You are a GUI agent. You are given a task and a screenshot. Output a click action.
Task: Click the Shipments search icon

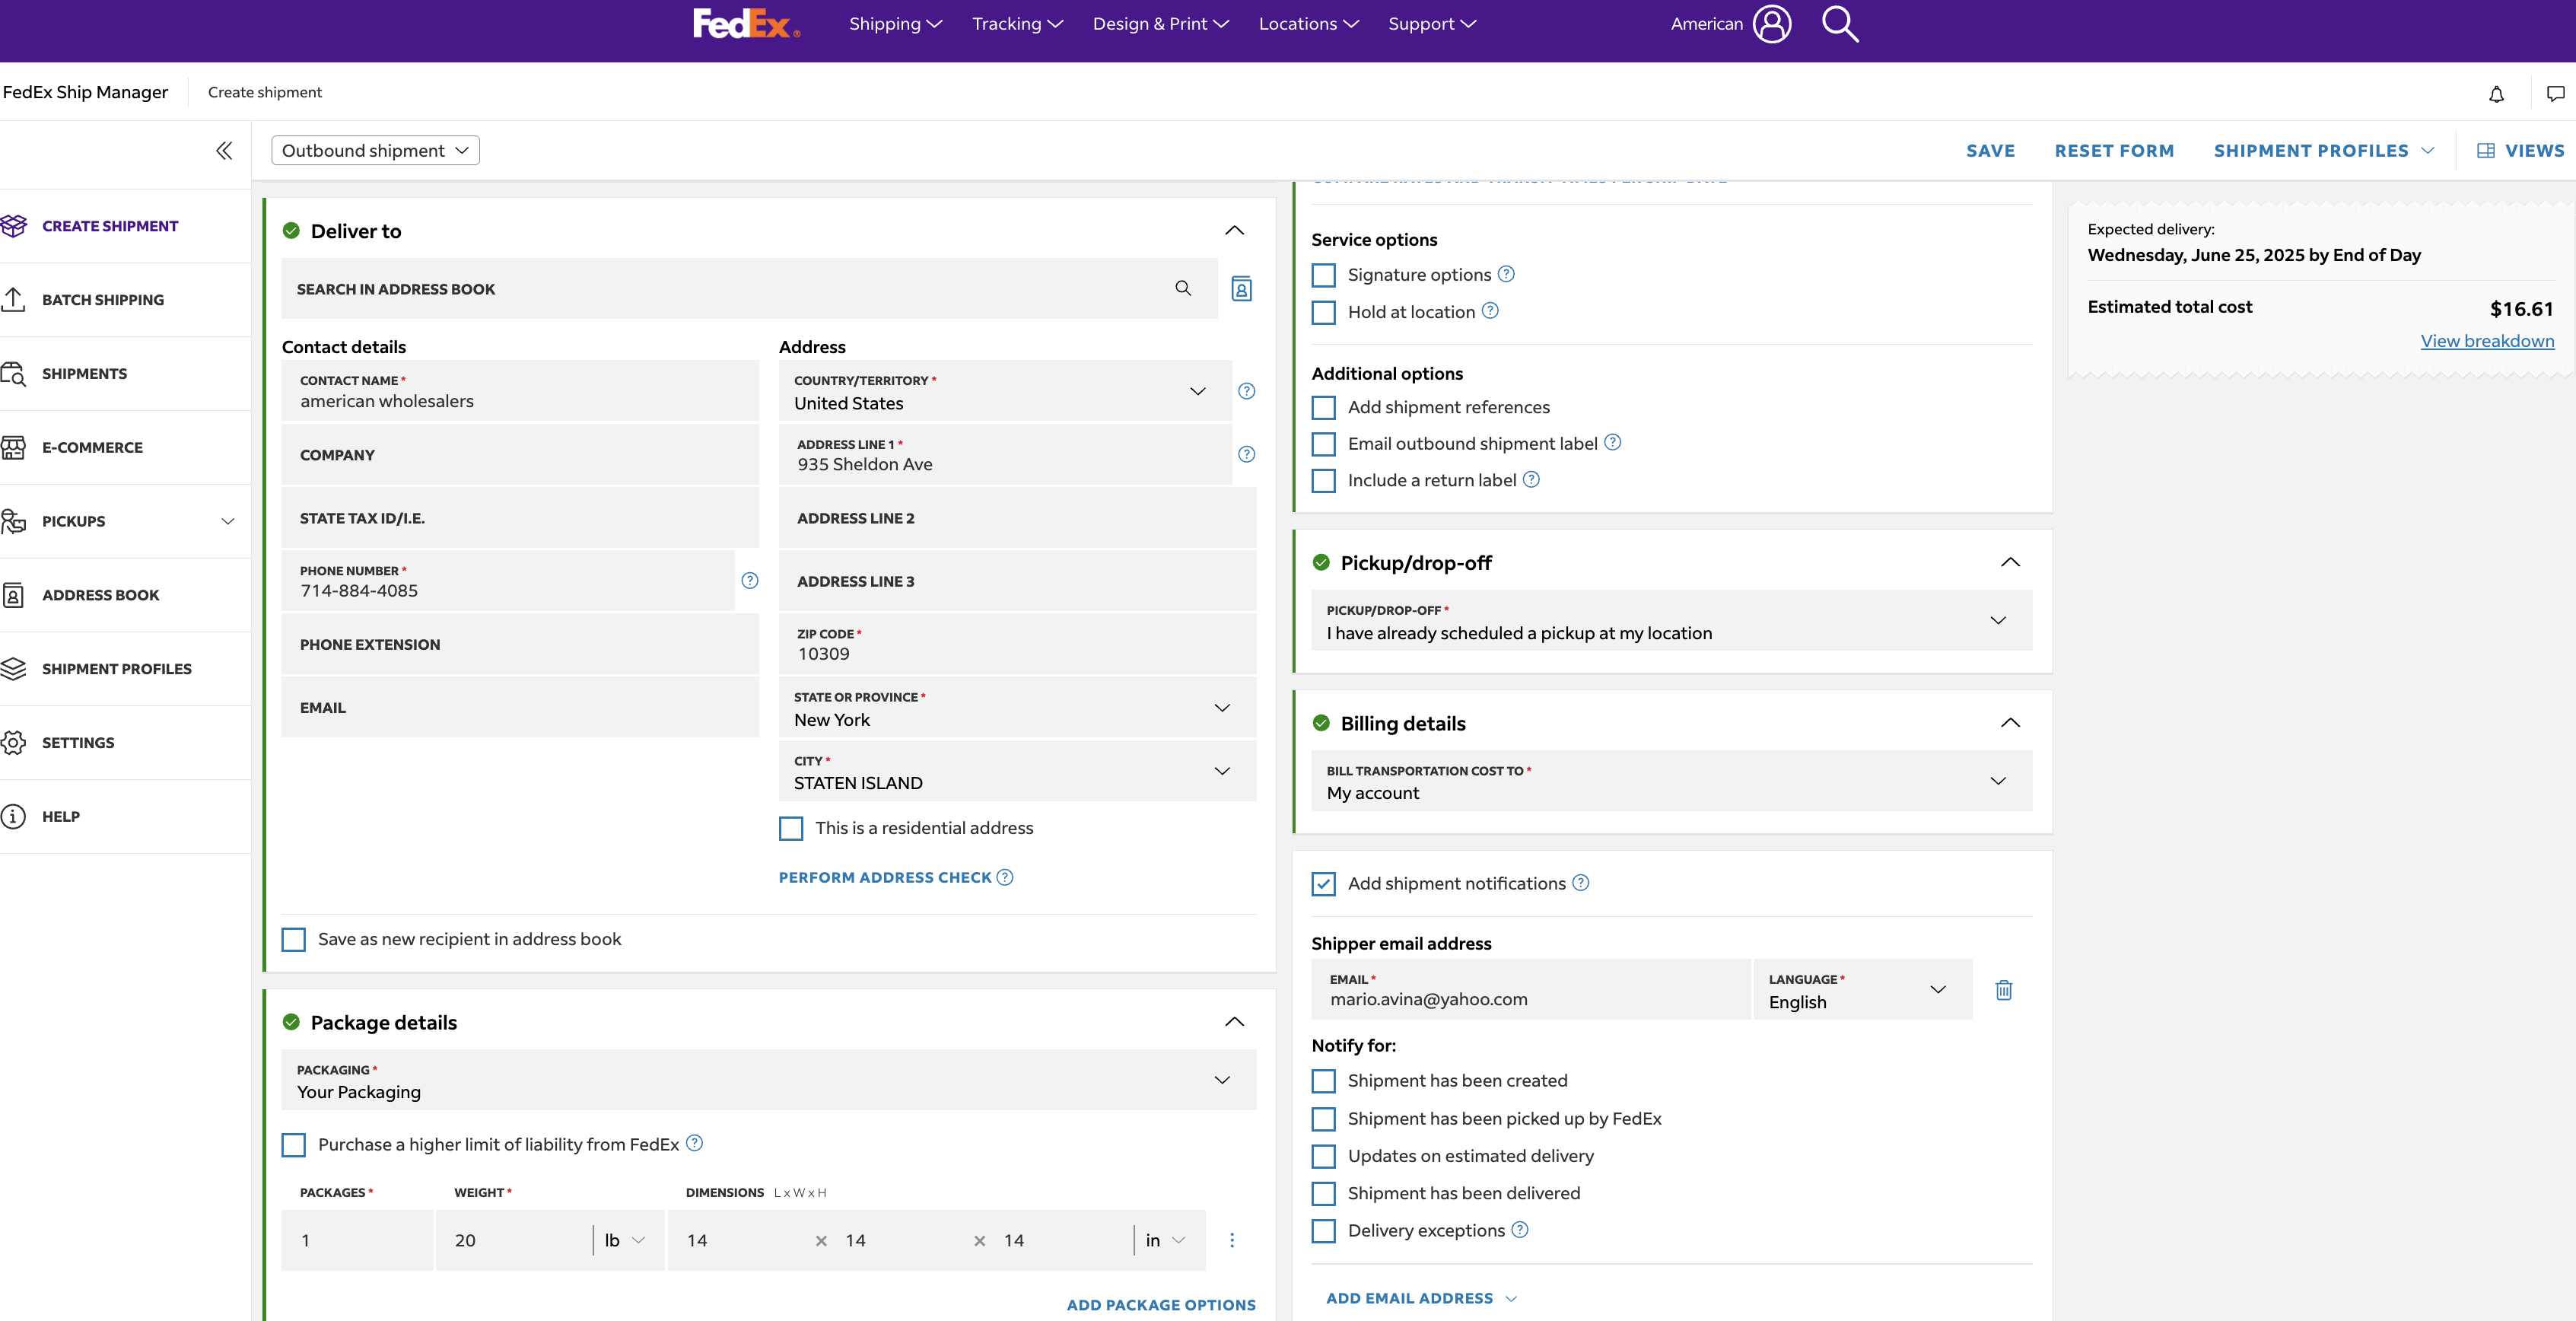[x=13, y=373]
